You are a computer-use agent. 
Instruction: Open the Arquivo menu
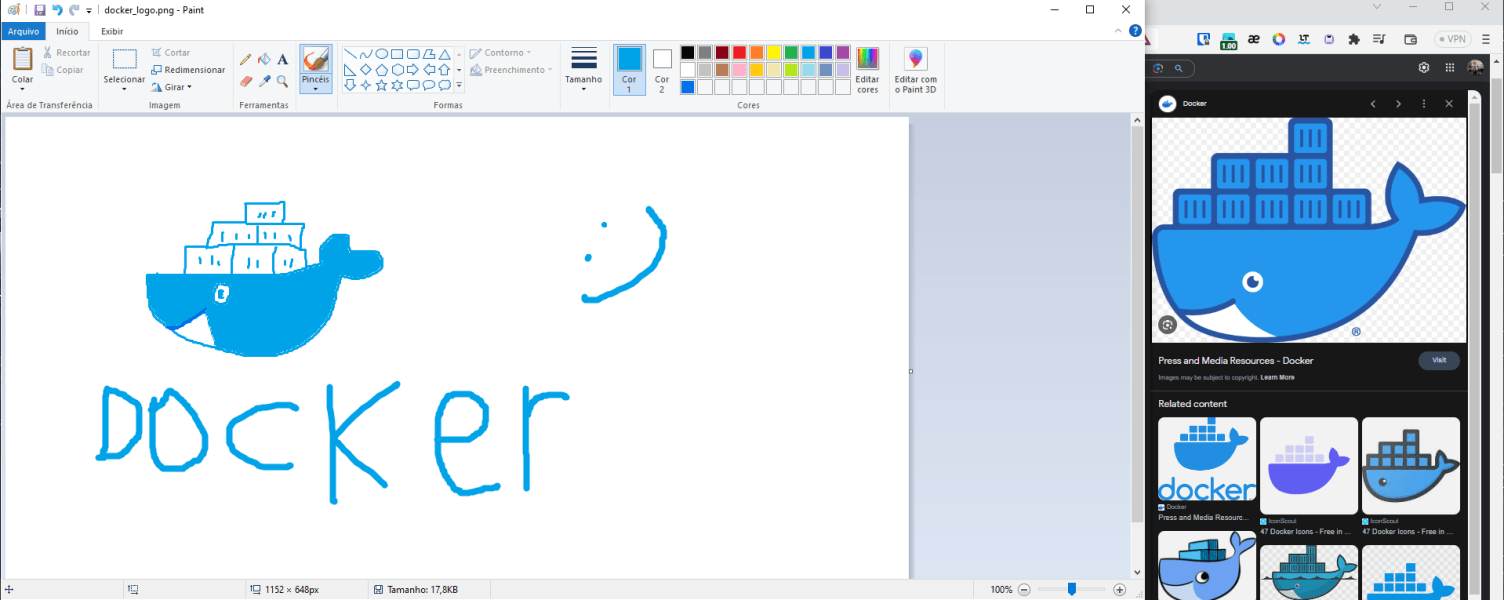click(x=23, y=31)
